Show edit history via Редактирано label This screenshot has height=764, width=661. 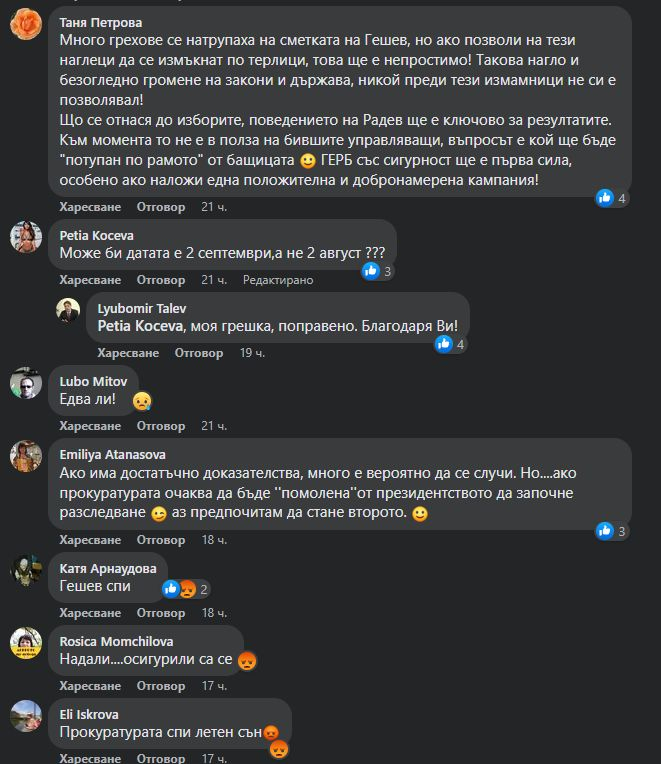point(278,280)
